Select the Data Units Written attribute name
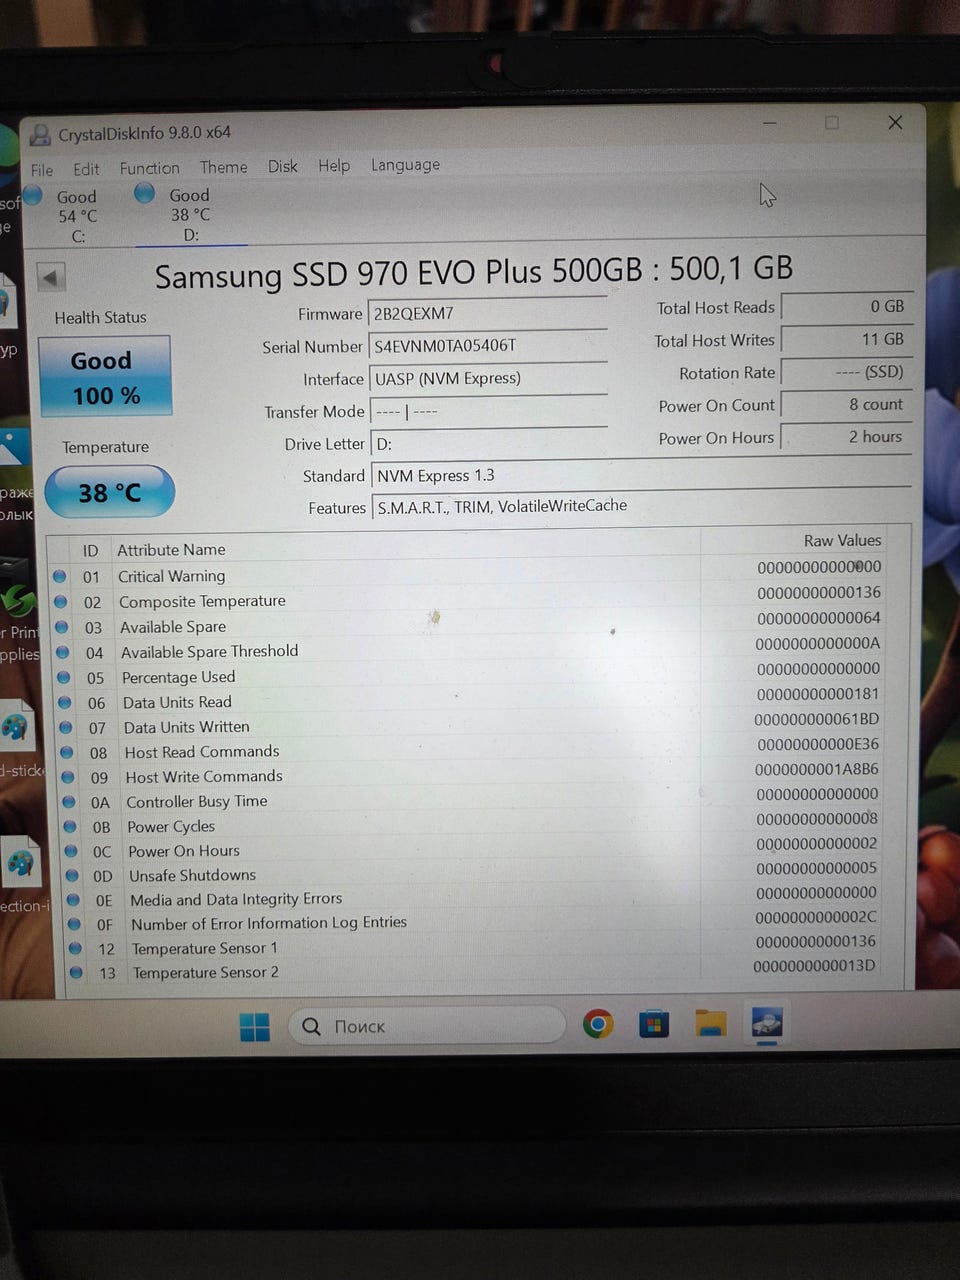 point(186,727)
